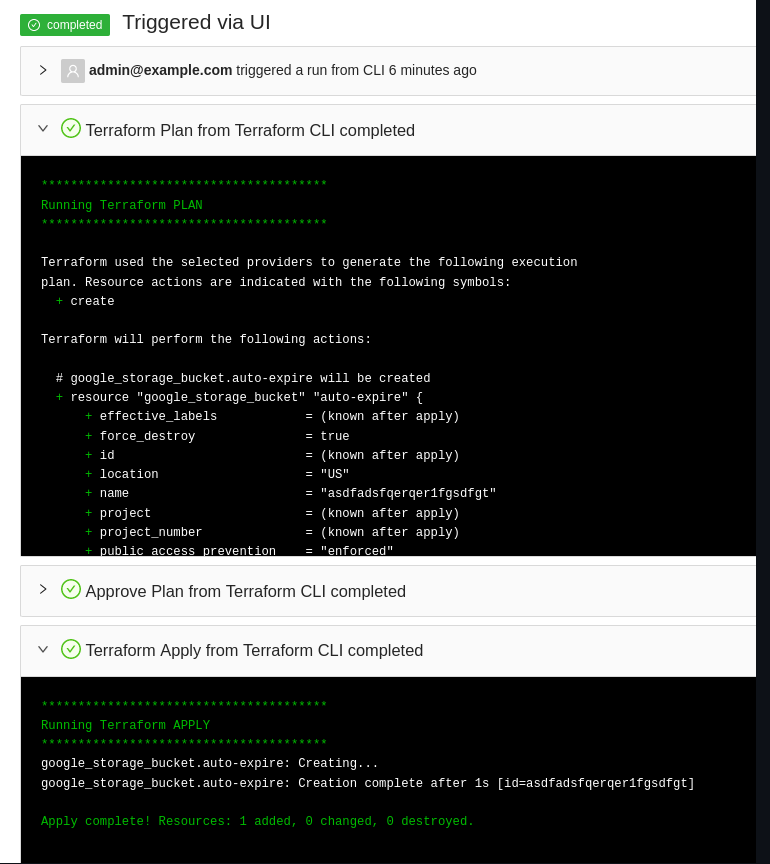Click the '6 minutes ago' trigger text
This screenshot has width=770, height=864.
coord(432,70)
